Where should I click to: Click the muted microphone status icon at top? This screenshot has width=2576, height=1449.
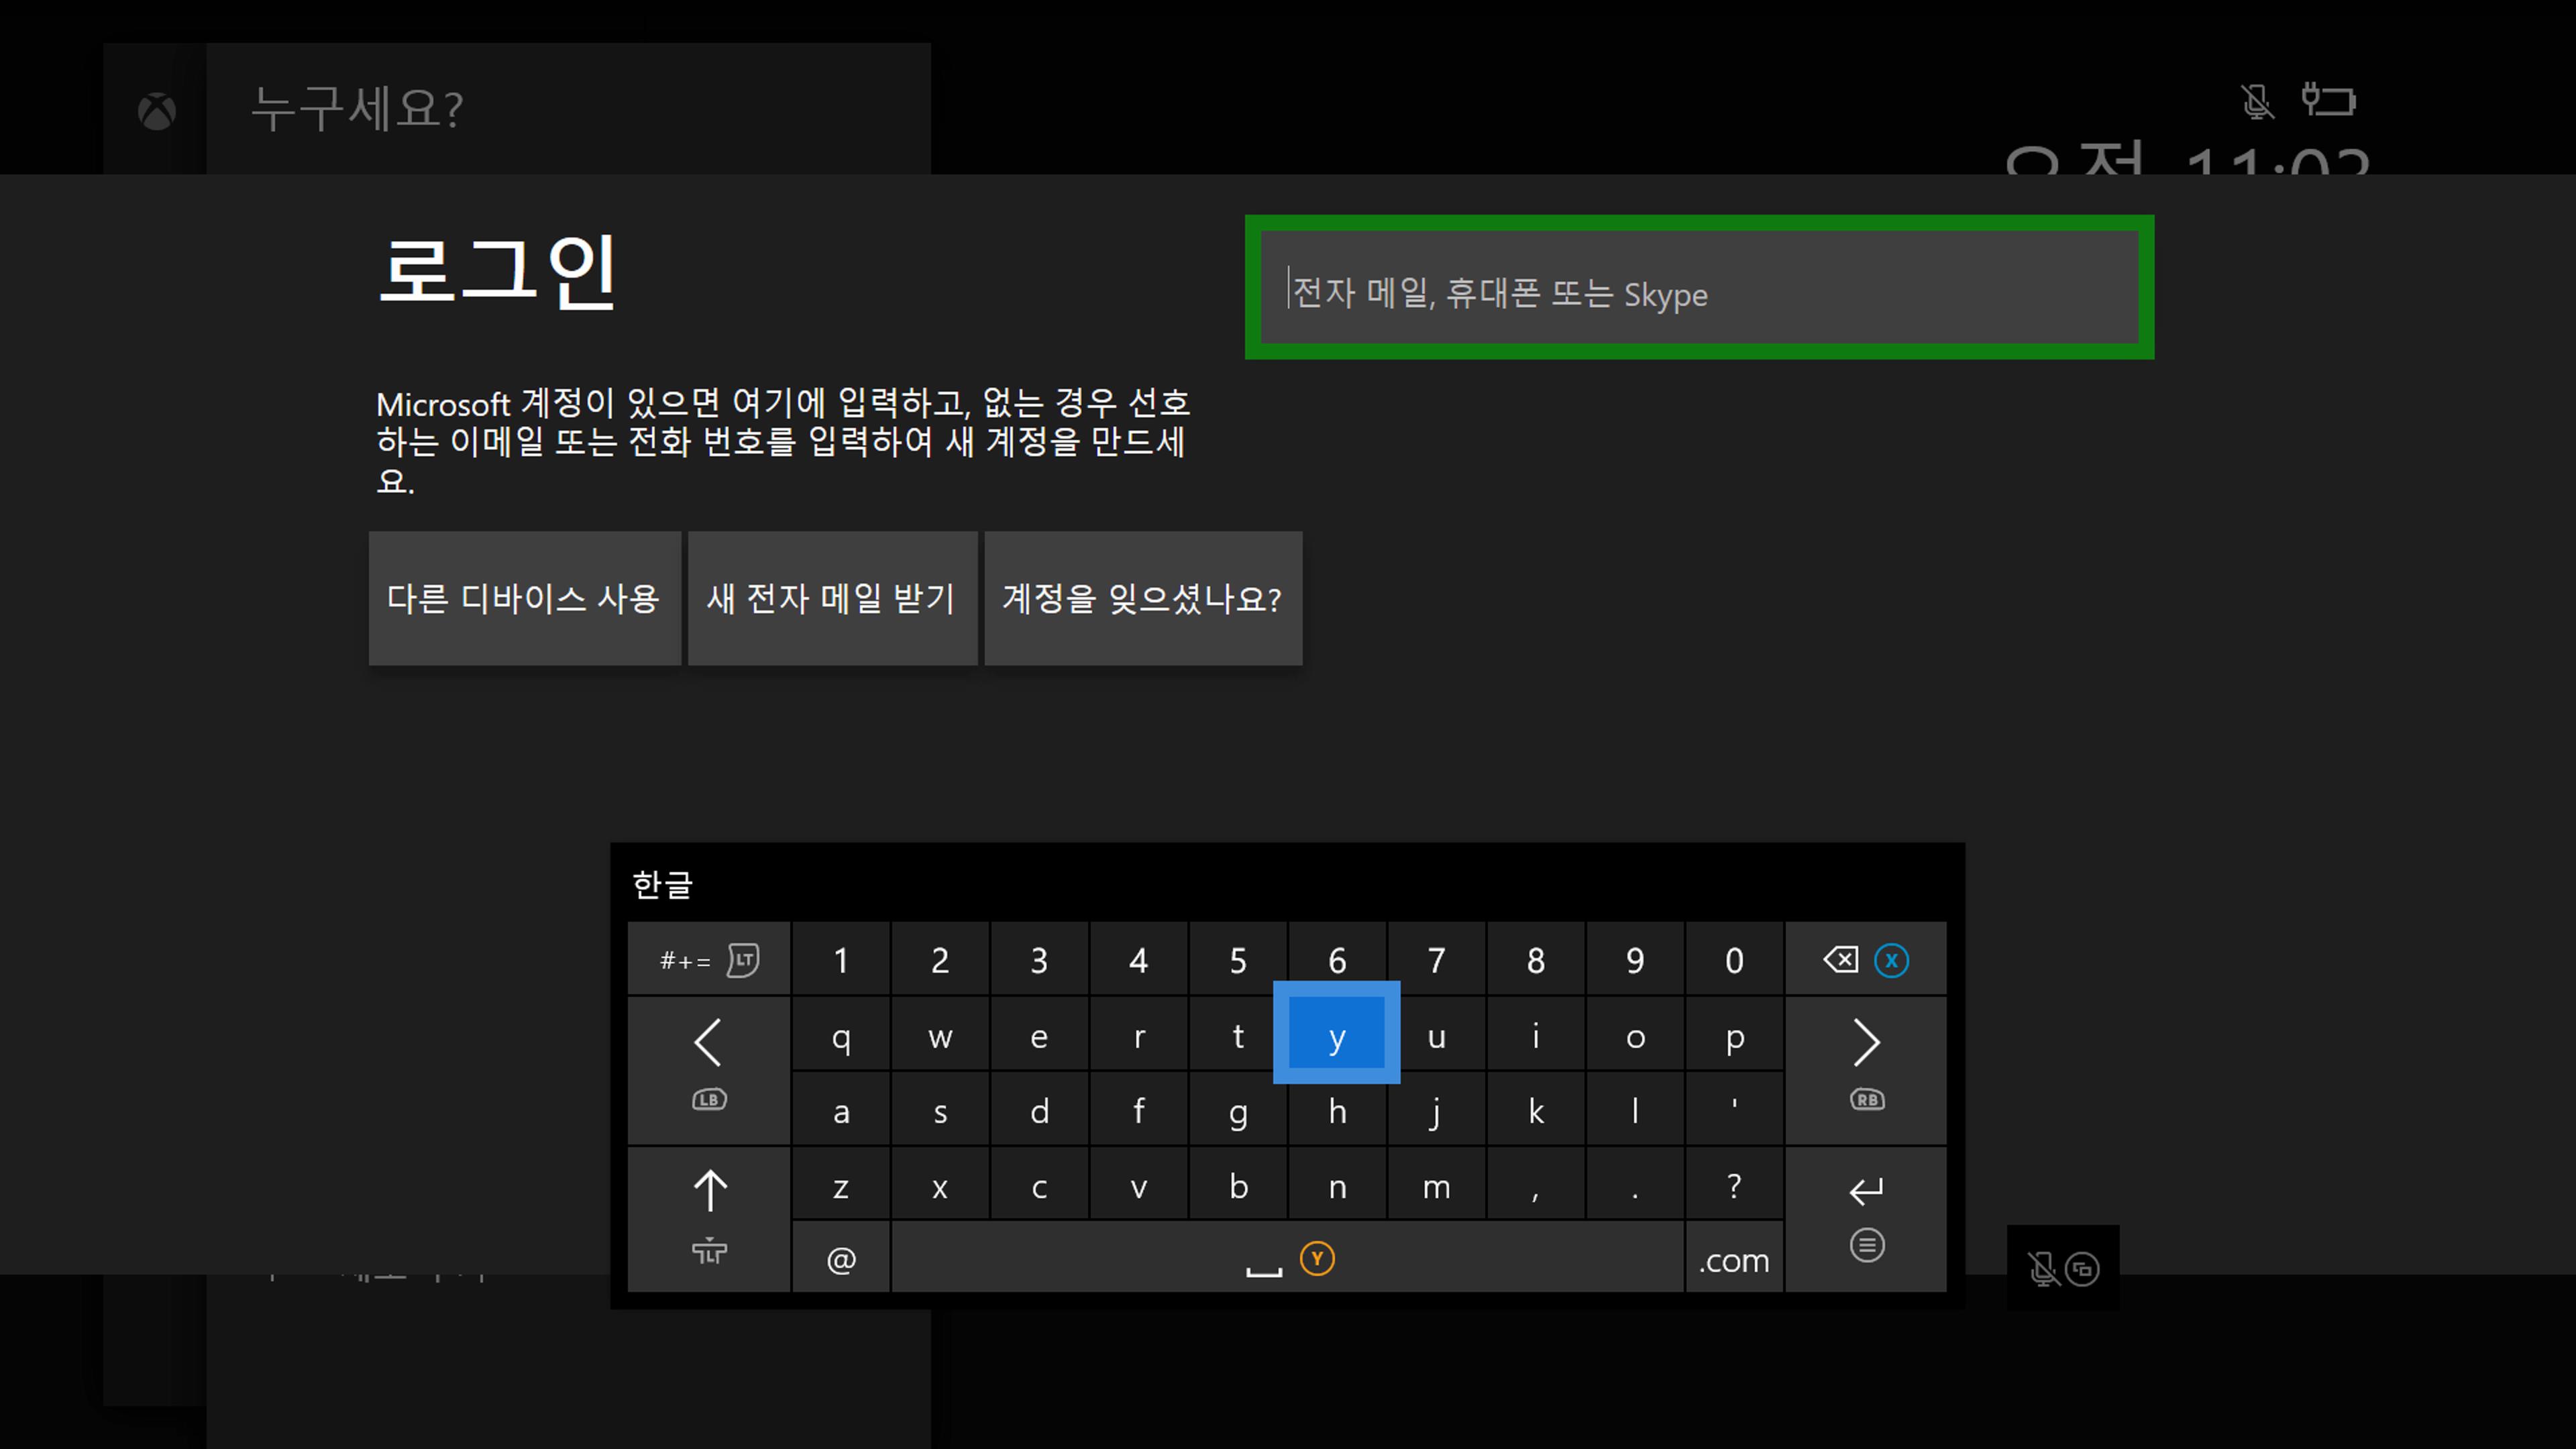point(2257,101)
